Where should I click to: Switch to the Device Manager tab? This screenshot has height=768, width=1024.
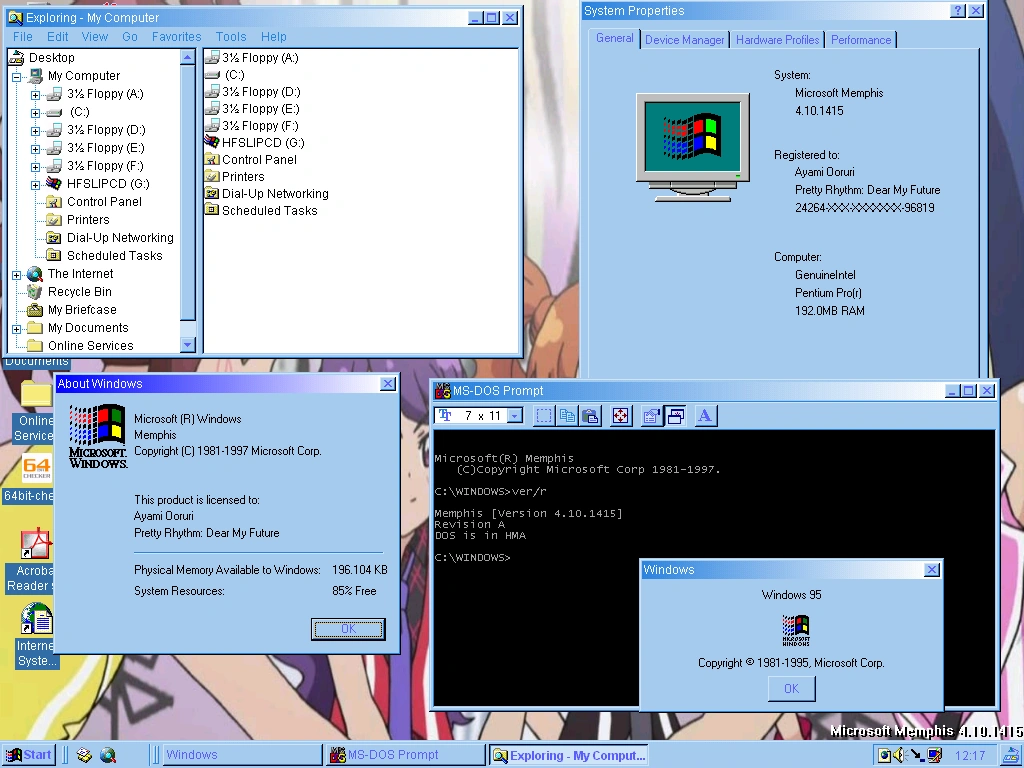(x=684, y=40)
